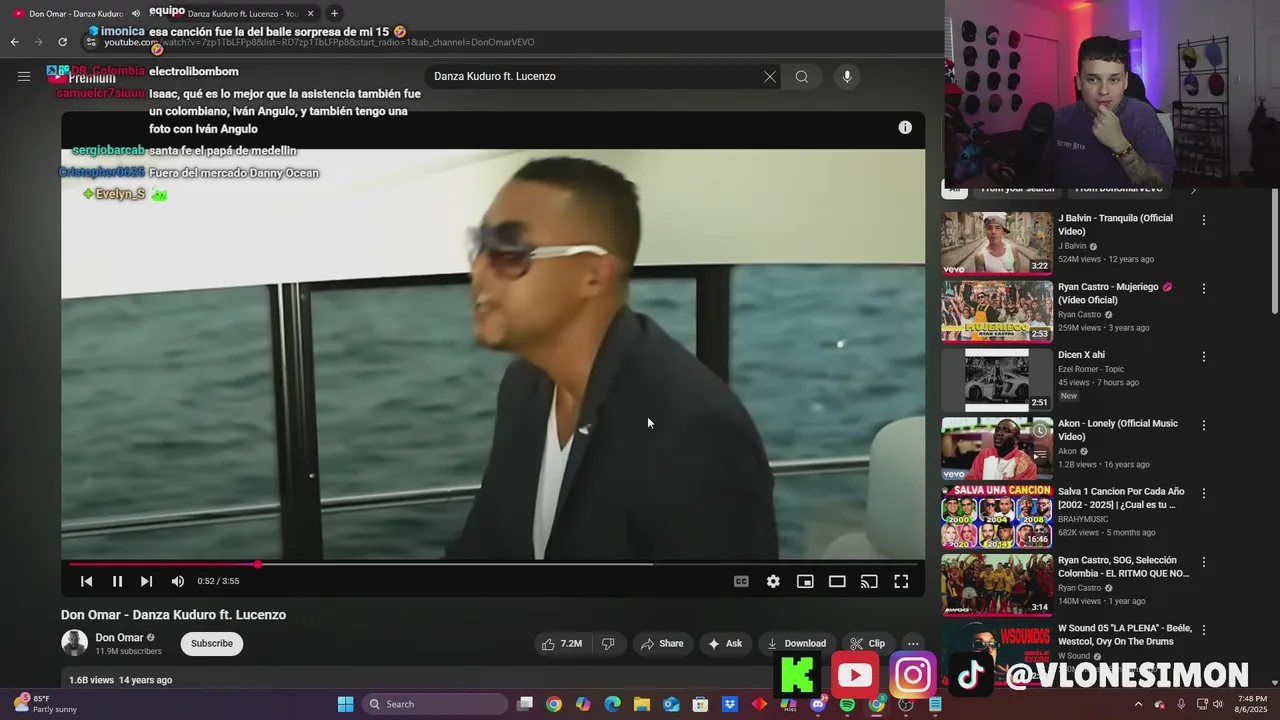
Task: Open options menu for Ryan Castro Mujeriego
Action: point(1204,289)
